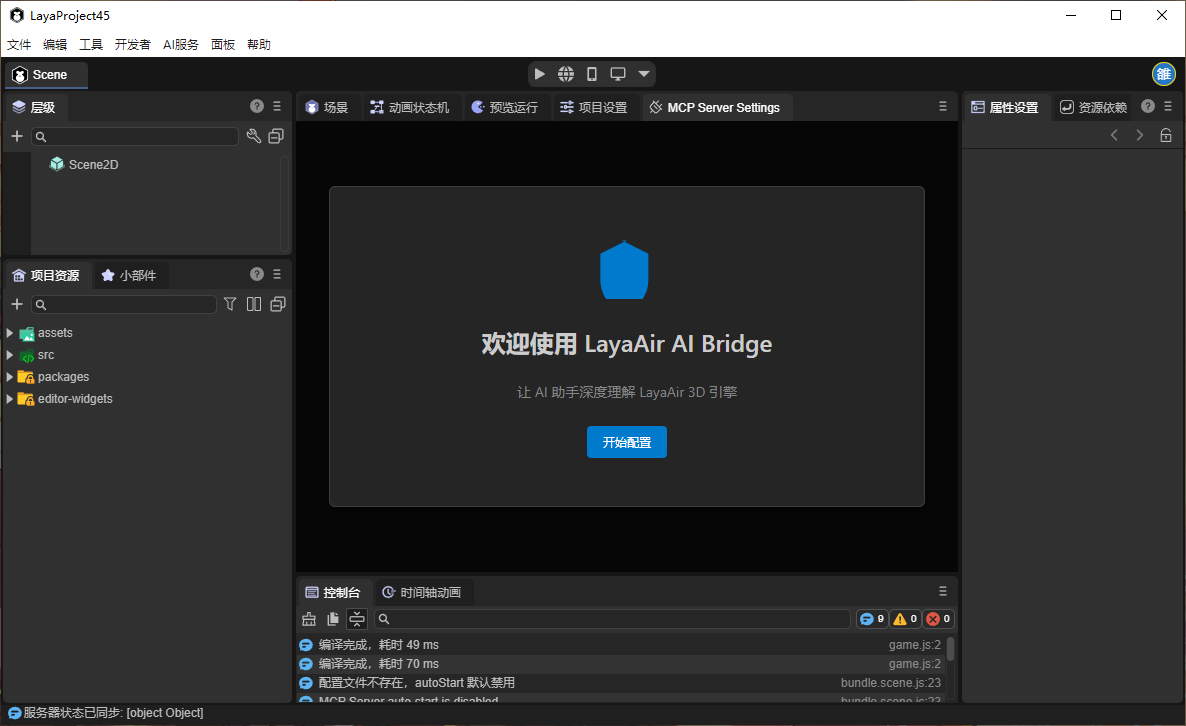The width and height of the screenshot is (1186, 726).
Task: Click the browser preview globe icon
Action: (566, 74)
